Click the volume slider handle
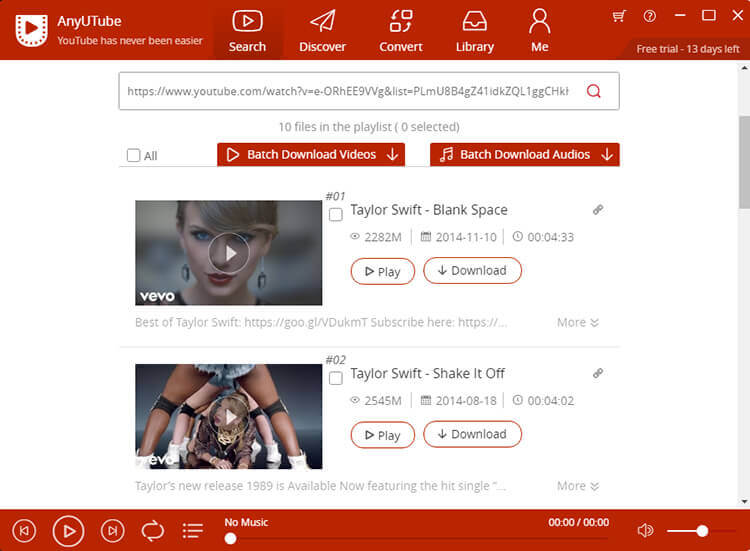This screenshot has width=750, height=551. 702,530
